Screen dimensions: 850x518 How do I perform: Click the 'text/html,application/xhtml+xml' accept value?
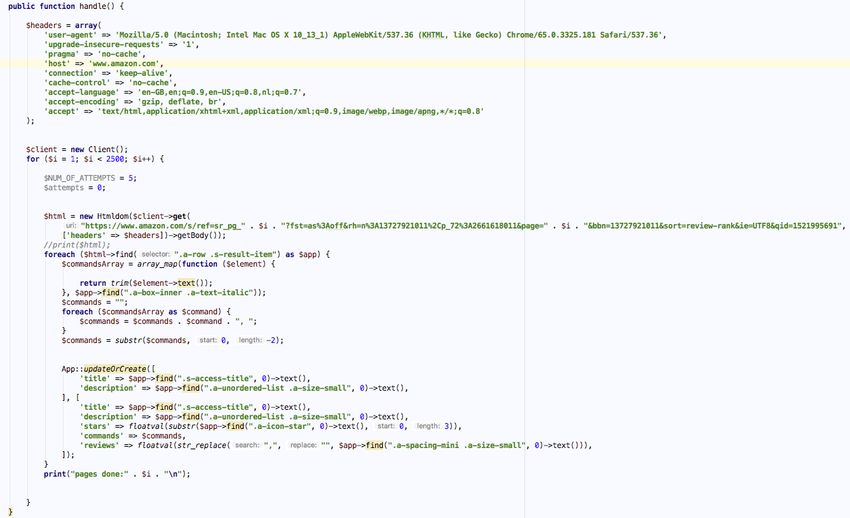tap(291, 111)
